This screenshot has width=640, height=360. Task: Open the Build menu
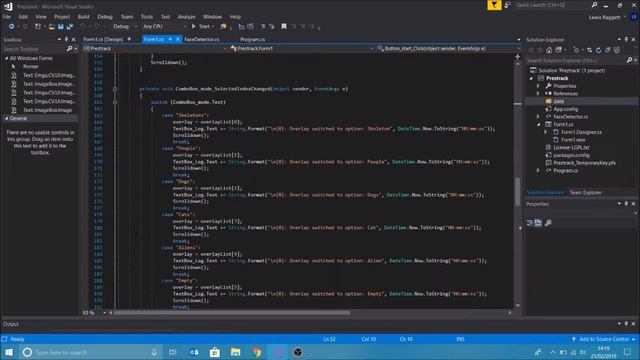[x=83, y=17]
